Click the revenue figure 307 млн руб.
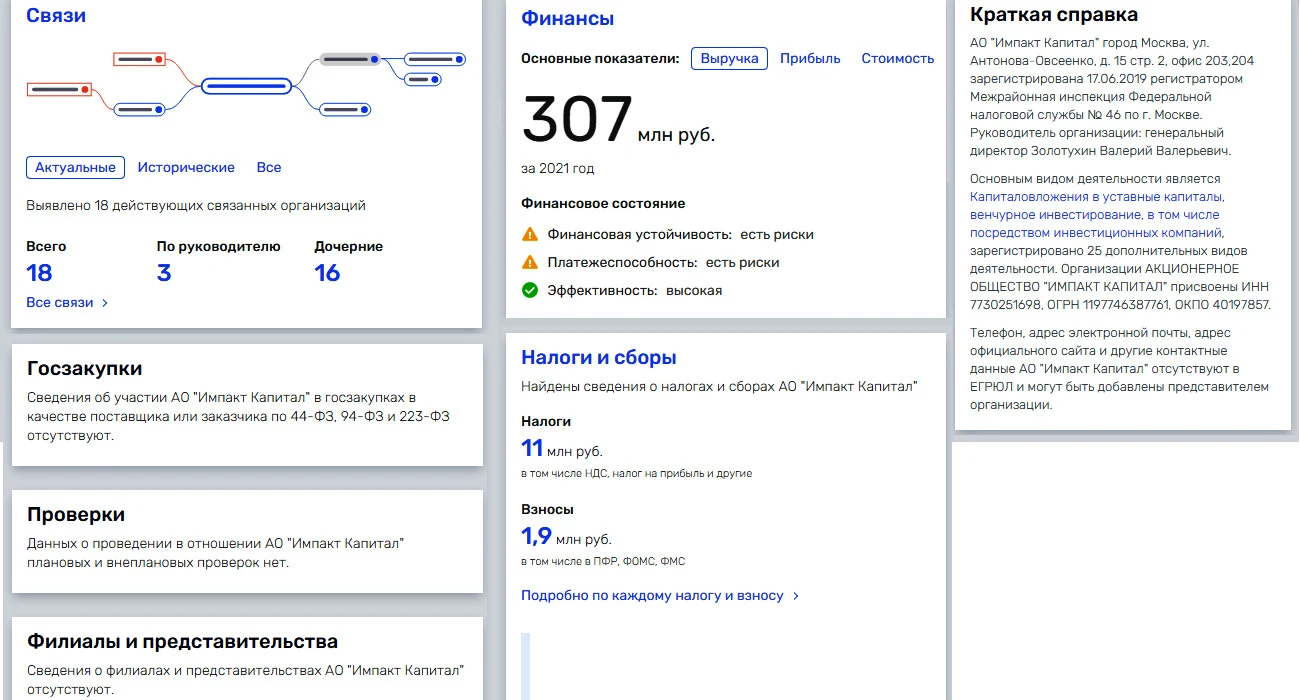1300x700 pixels. [618, 120]
